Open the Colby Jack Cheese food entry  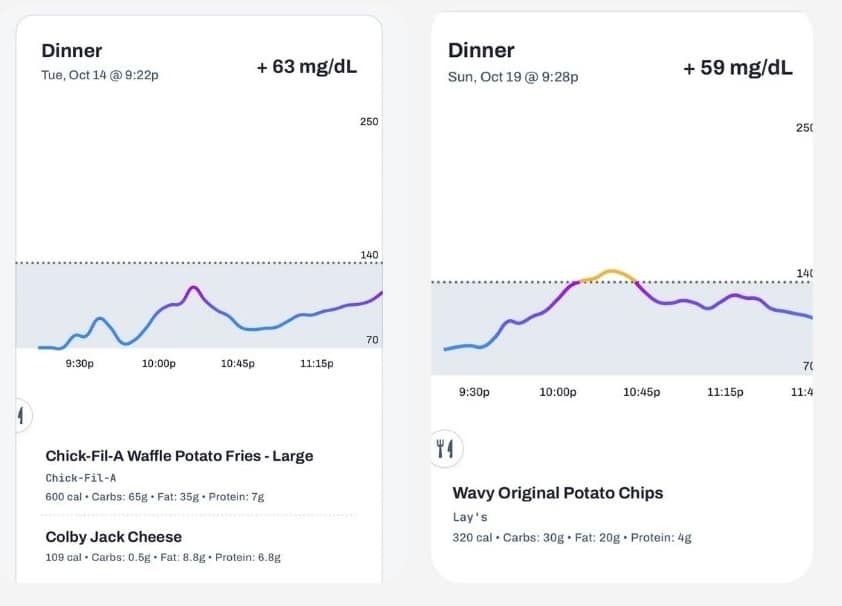(x=114, y=536)
